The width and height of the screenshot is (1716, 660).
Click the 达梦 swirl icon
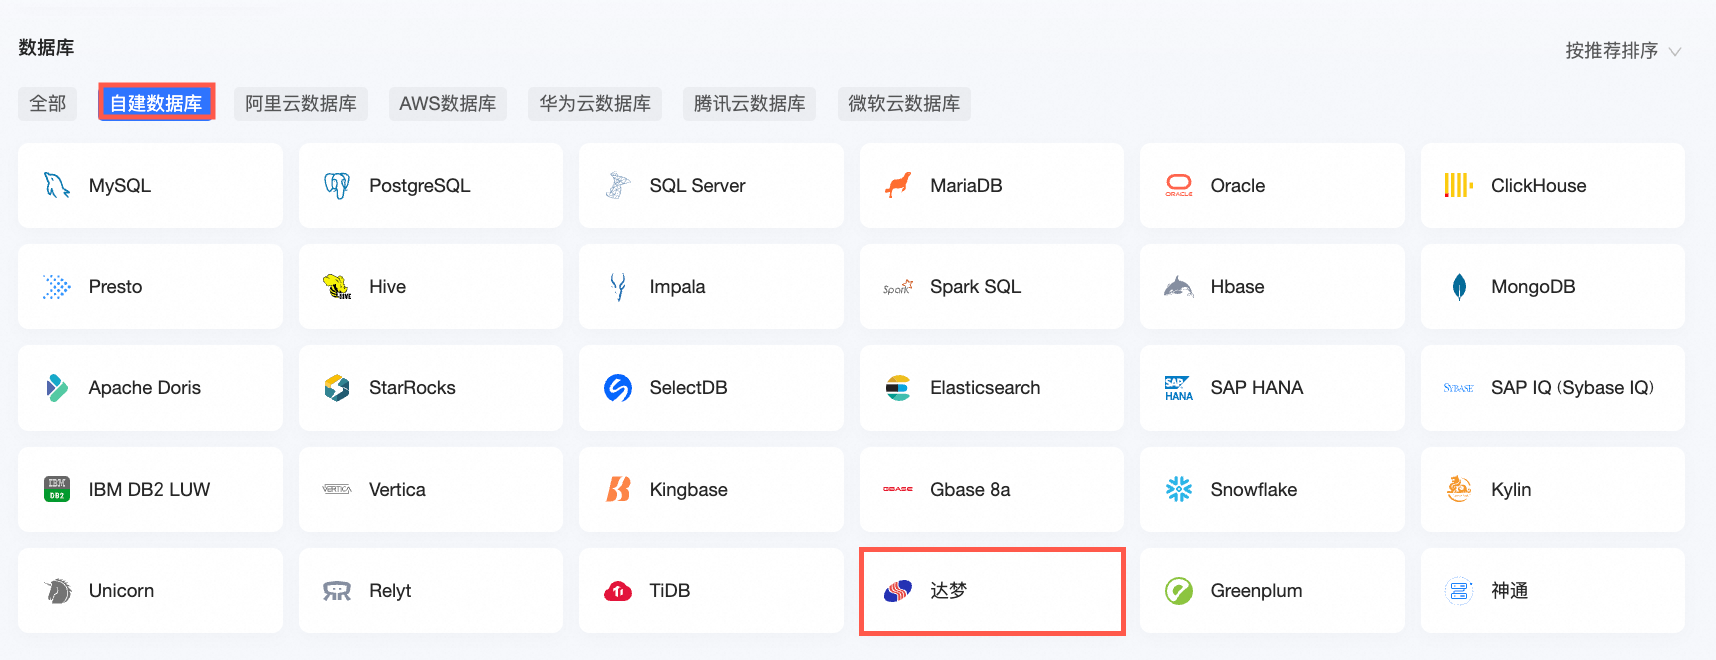pos(898,591)
